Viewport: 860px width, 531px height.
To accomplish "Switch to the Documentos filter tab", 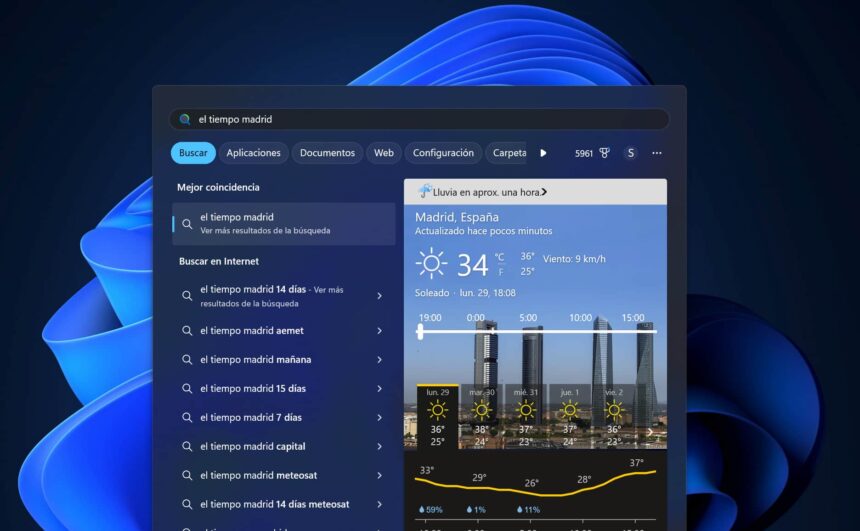I will (x=327, y=153).
